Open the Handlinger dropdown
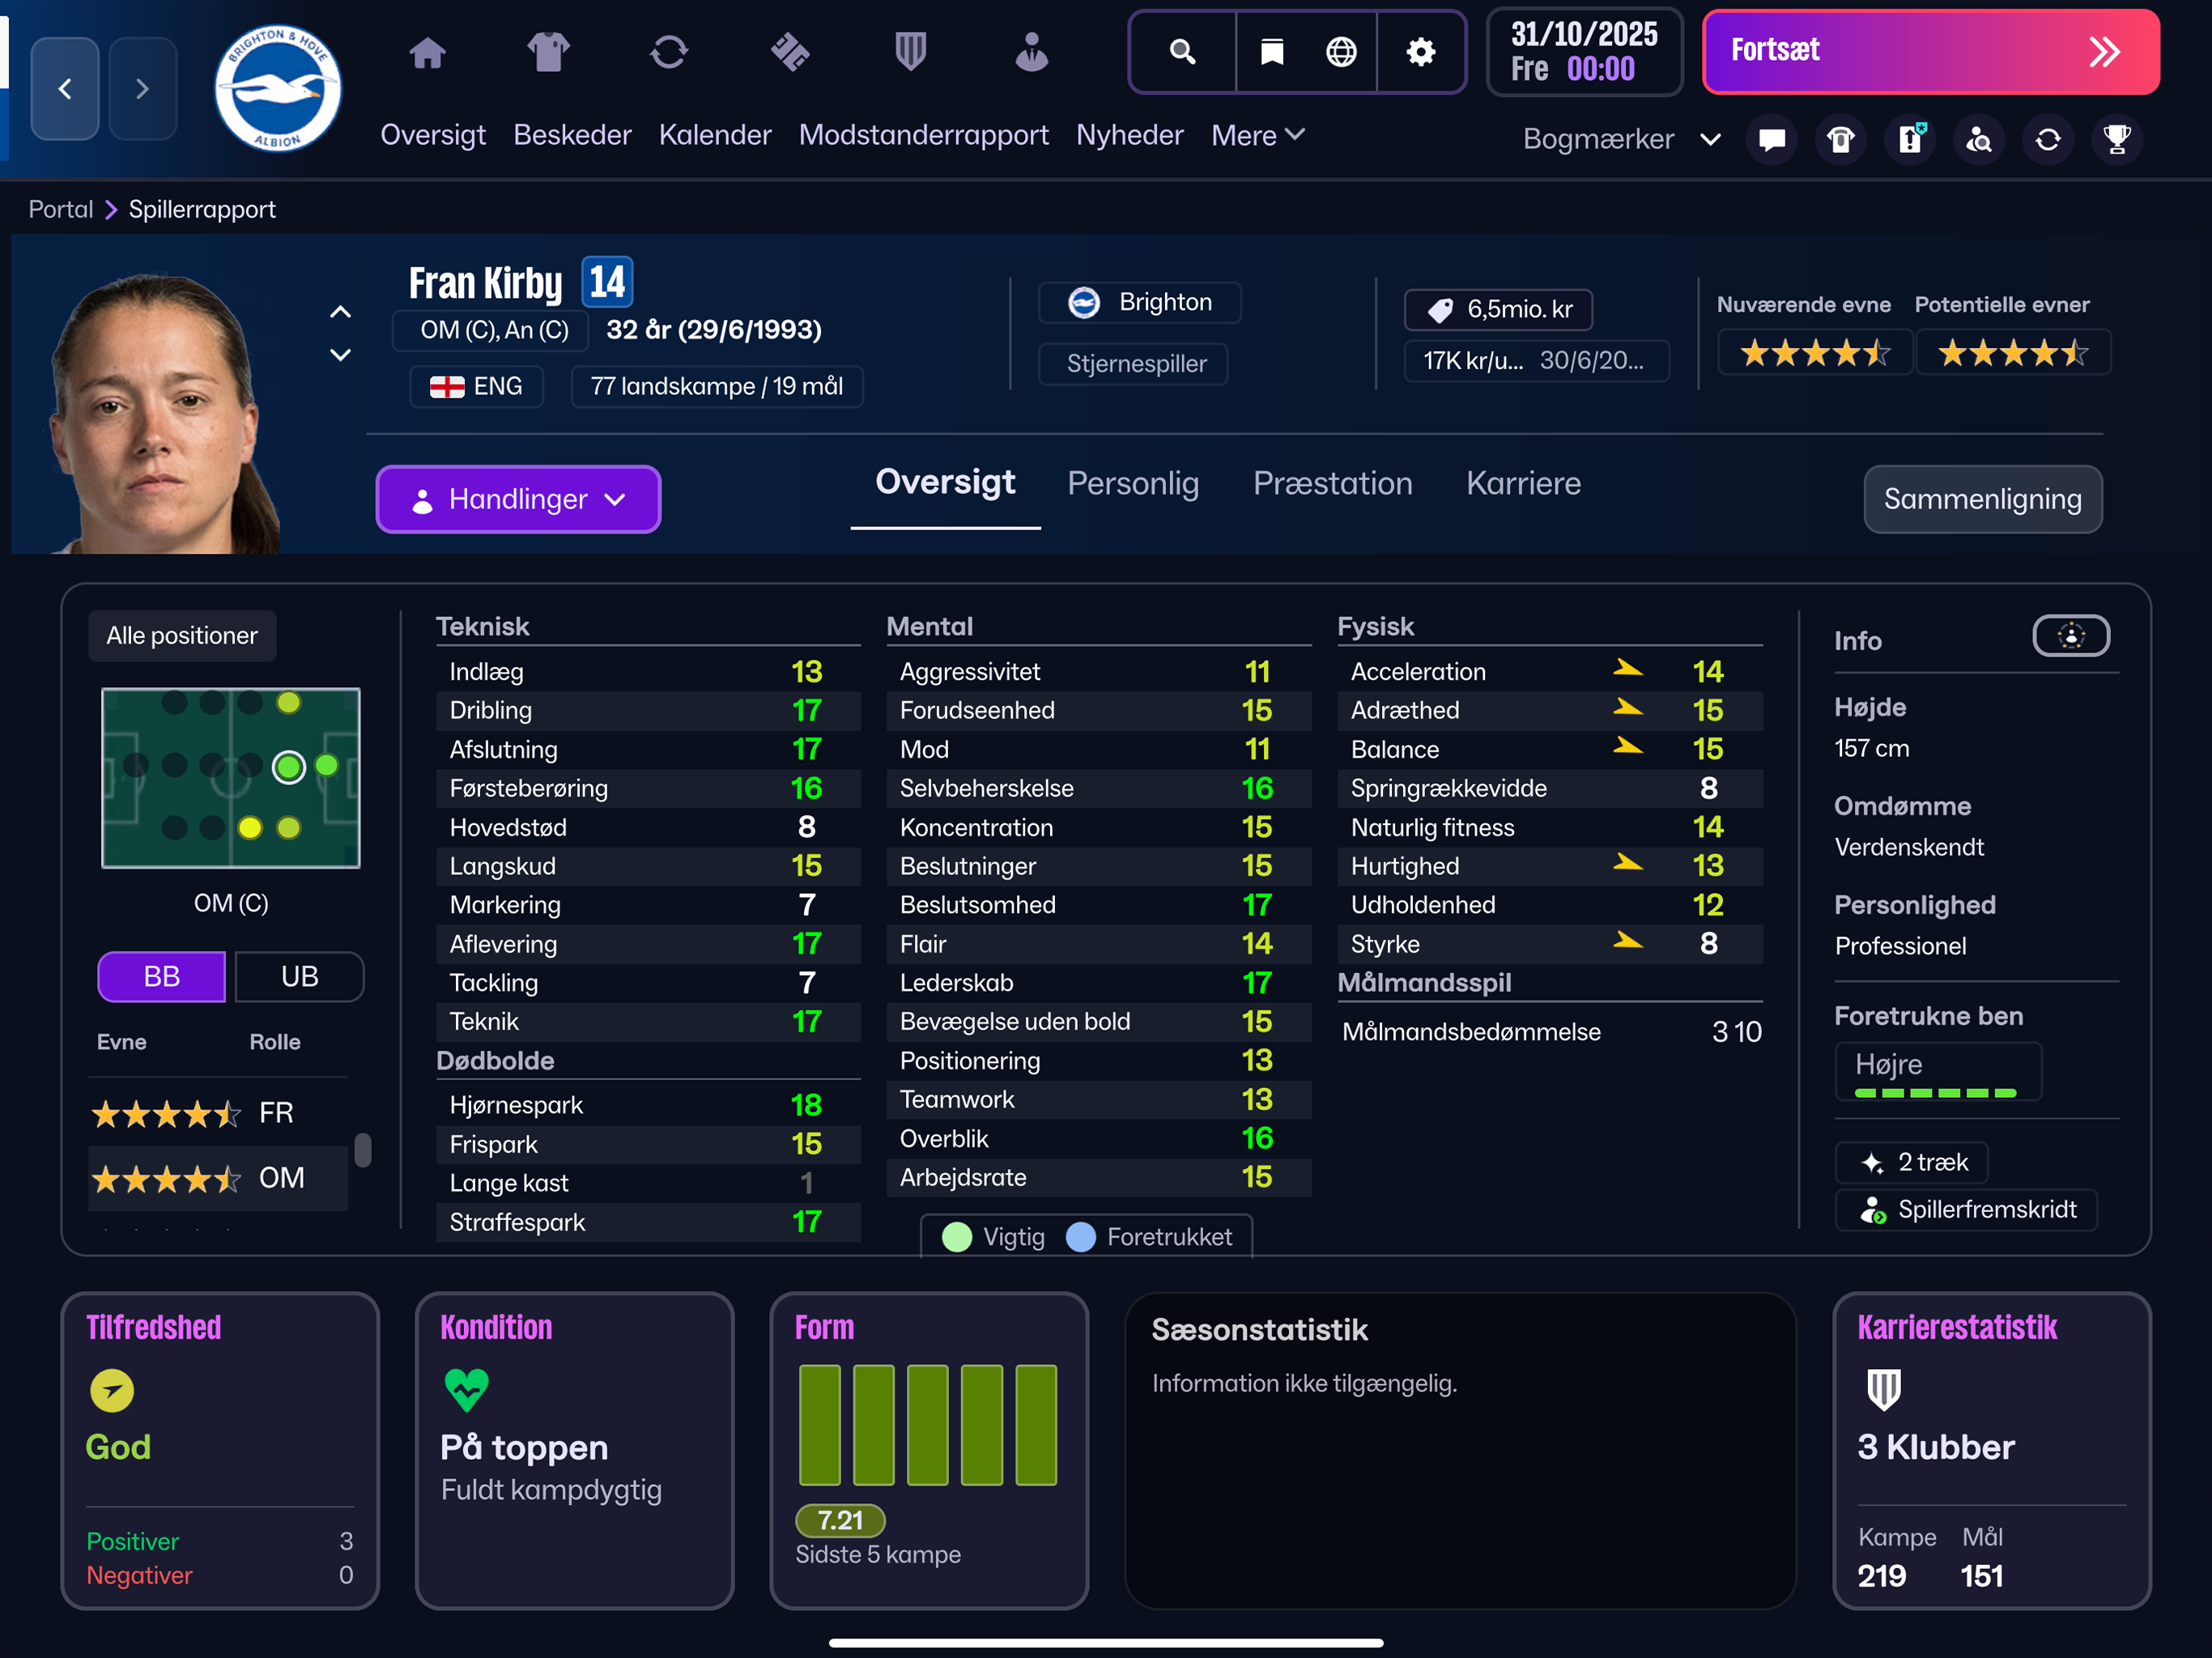The height and width of the screenshot is (1658, 2212). (x=518, y=499)
